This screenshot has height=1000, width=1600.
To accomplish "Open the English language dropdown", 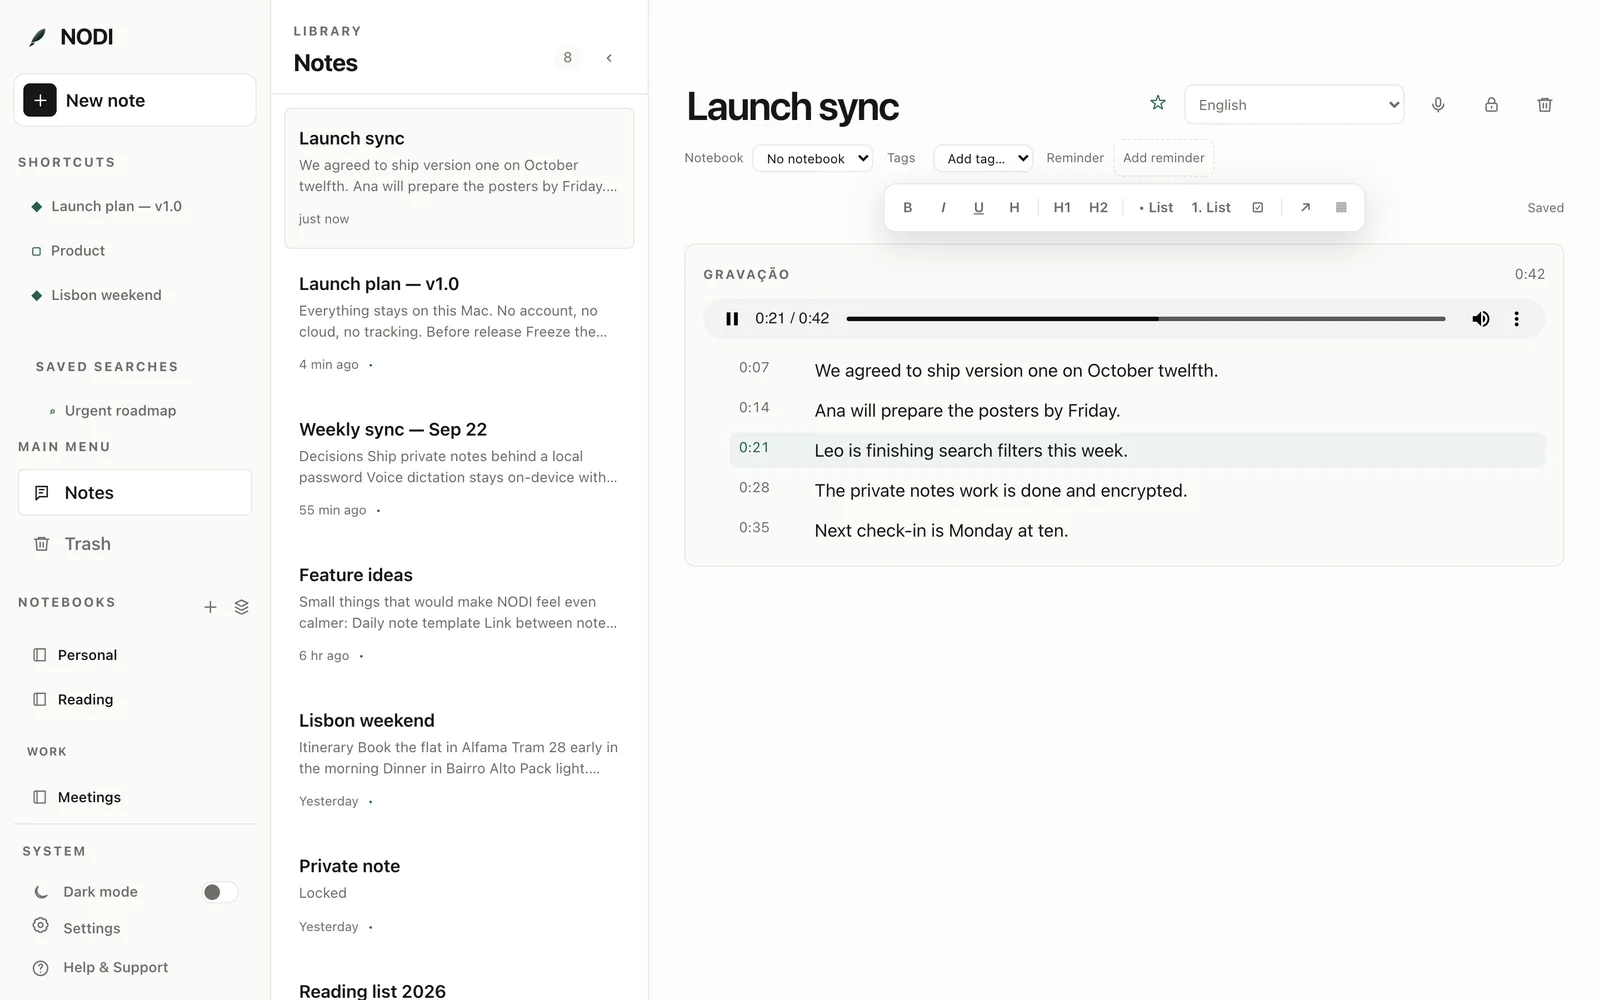I will [x=1294, y=105].
